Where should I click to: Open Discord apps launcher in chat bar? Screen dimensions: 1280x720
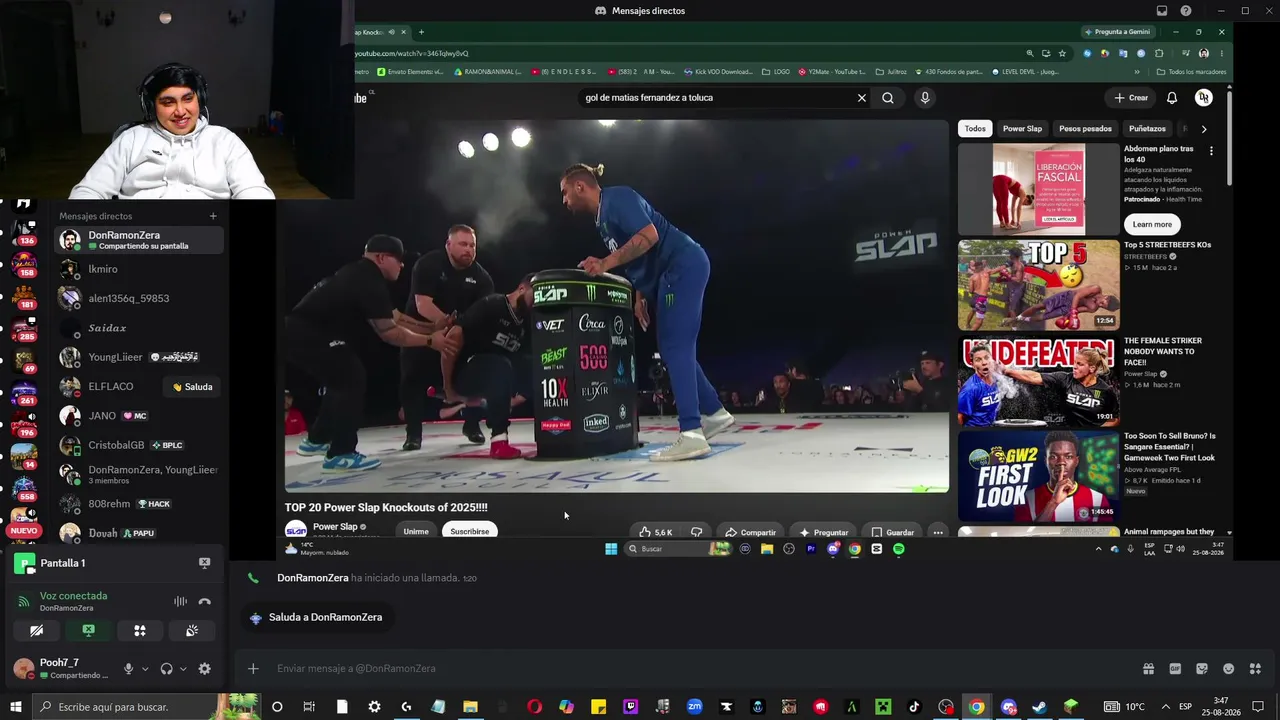[x=1256, y=669]
